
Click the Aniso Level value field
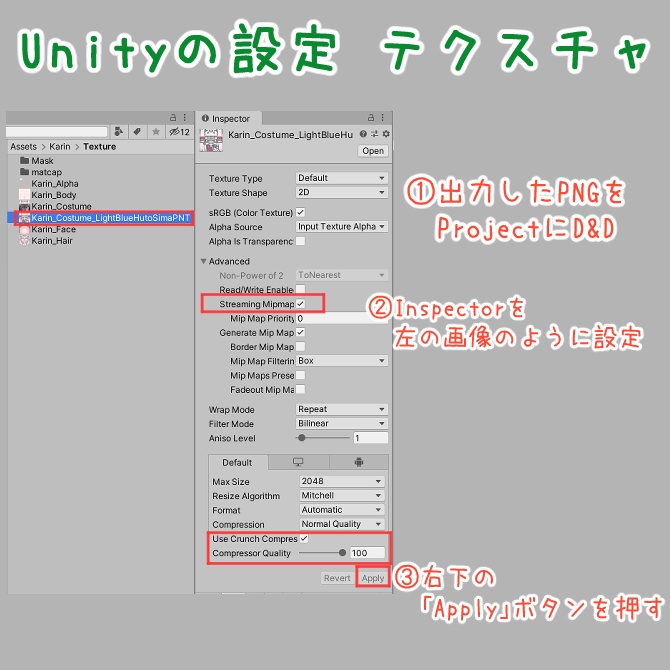(x=370, y=438)
